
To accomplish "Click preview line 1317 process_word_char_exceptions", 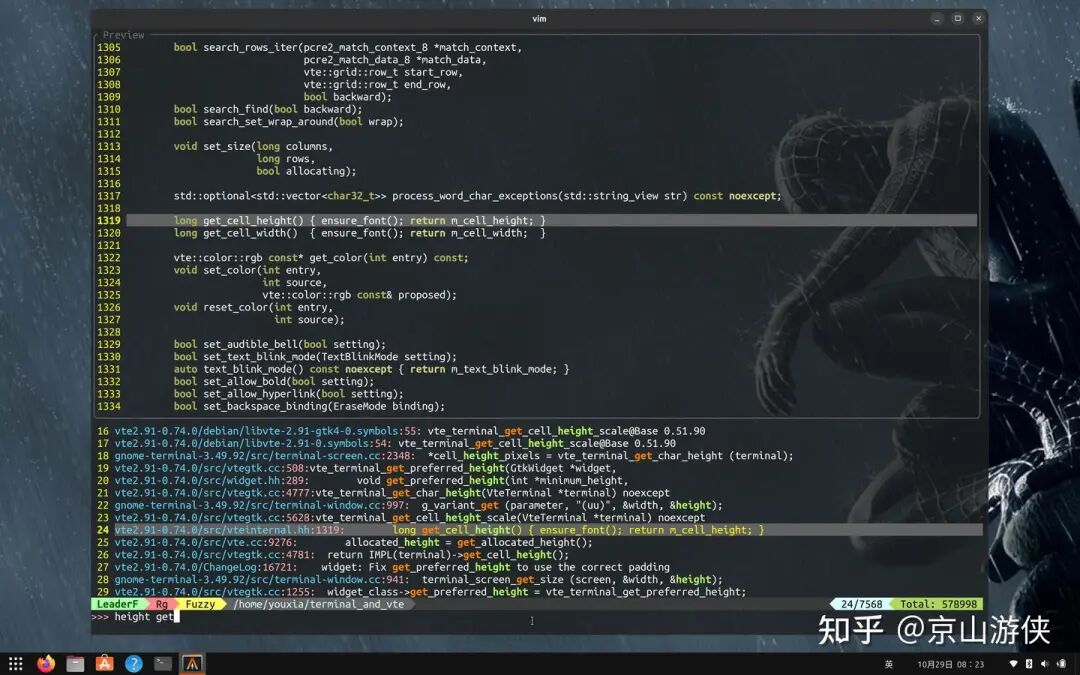I will pos(477,196).
